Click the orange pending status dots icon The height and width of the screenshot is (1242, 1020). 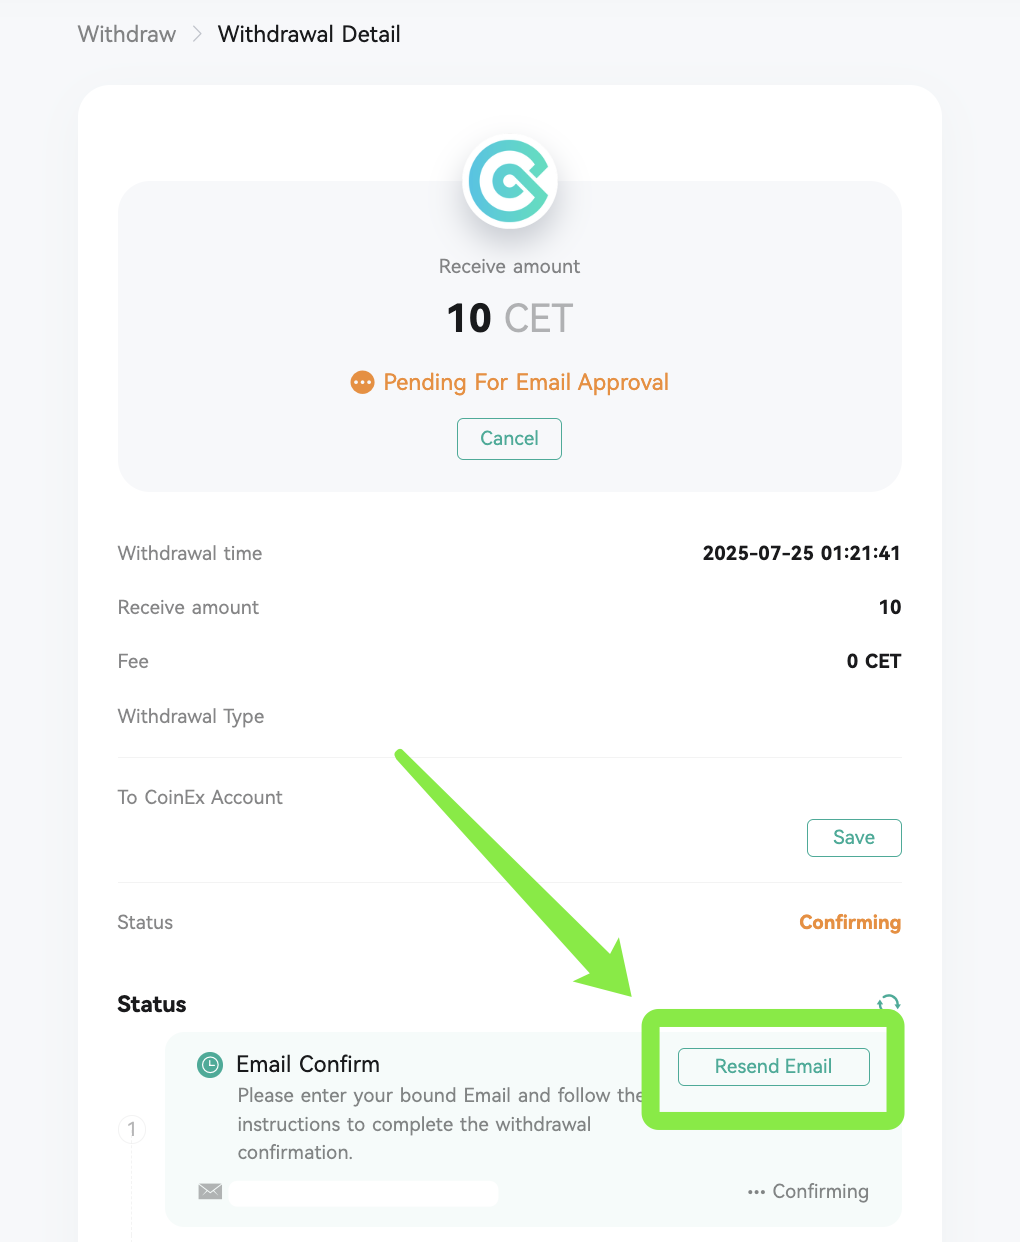click(x=361, y=382)
